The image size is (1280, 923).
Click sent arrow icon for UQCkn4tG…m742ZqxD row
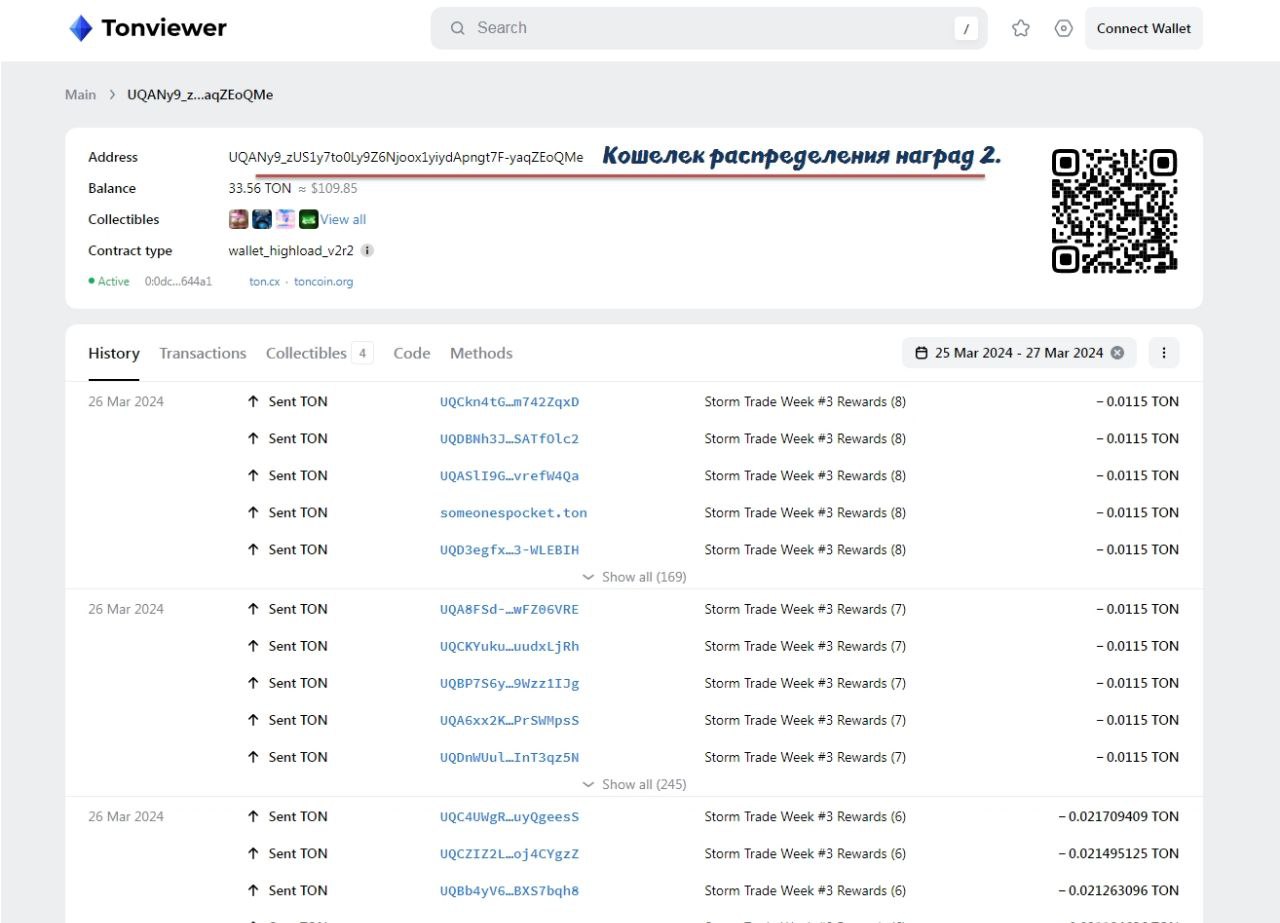click(x=253, y=402)
